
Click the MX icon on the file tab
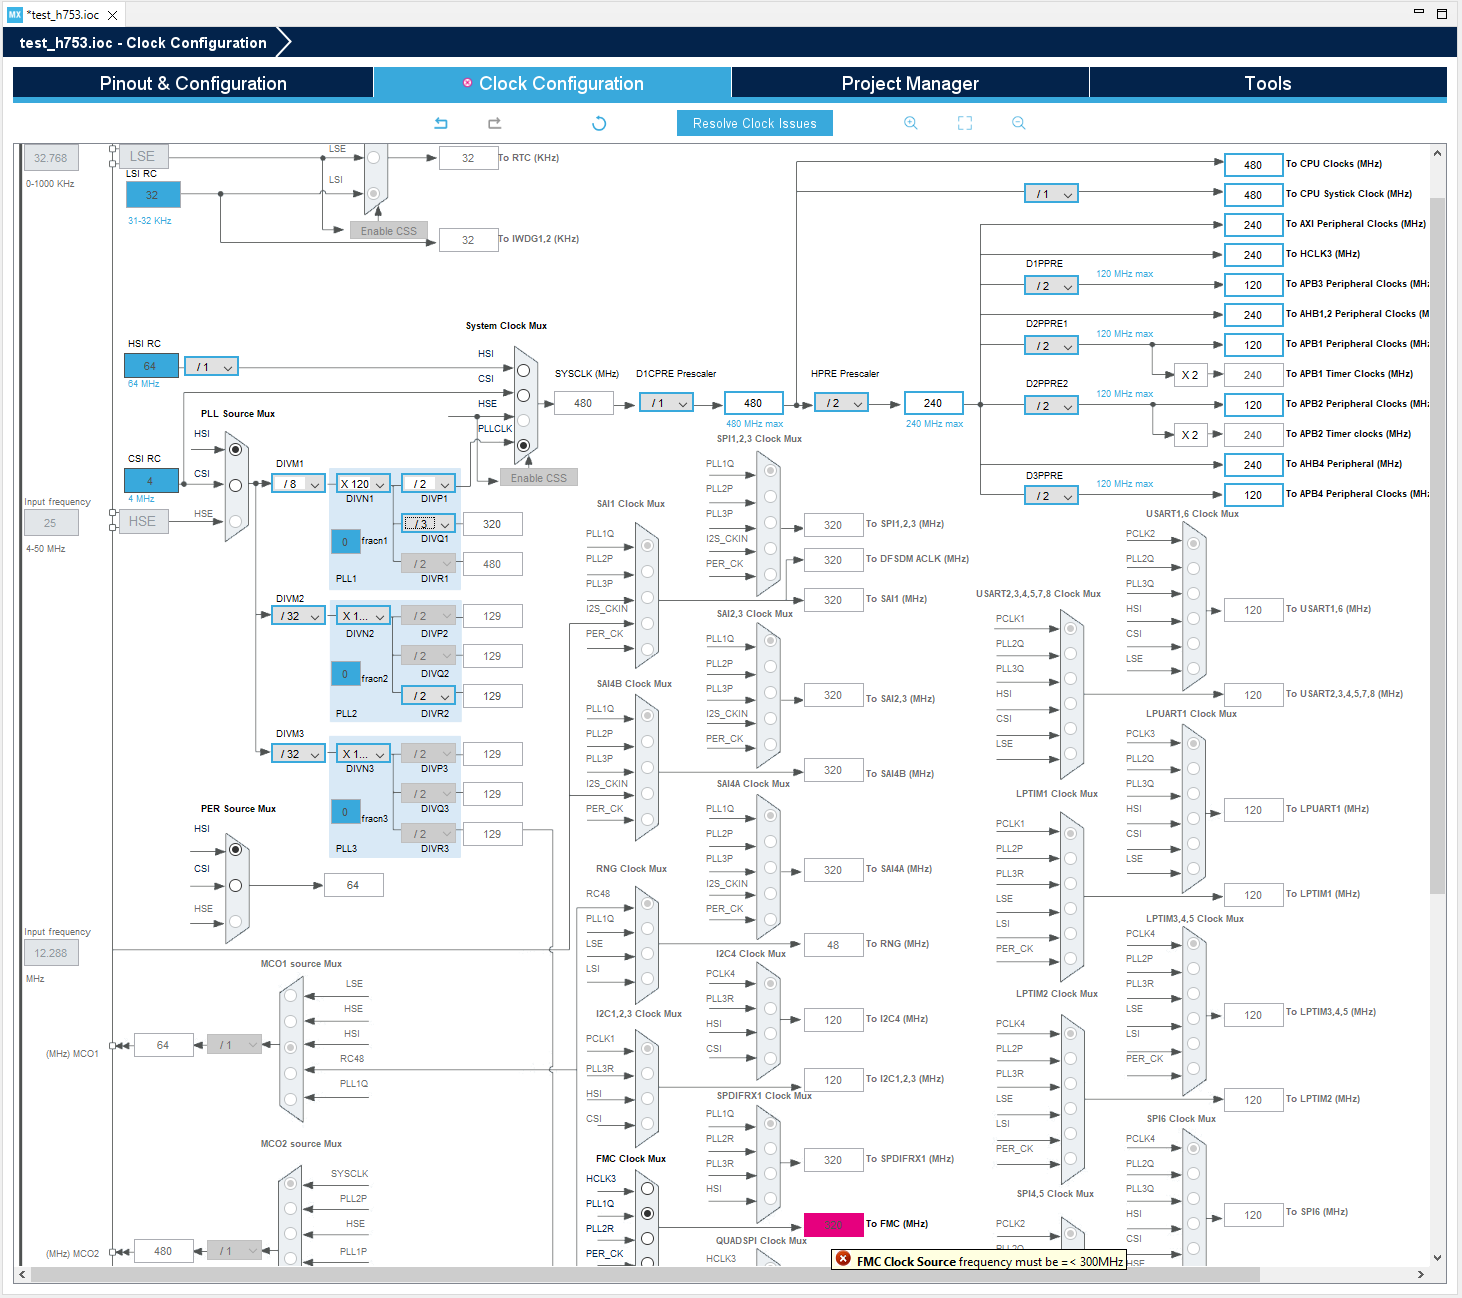click(13, 14)
